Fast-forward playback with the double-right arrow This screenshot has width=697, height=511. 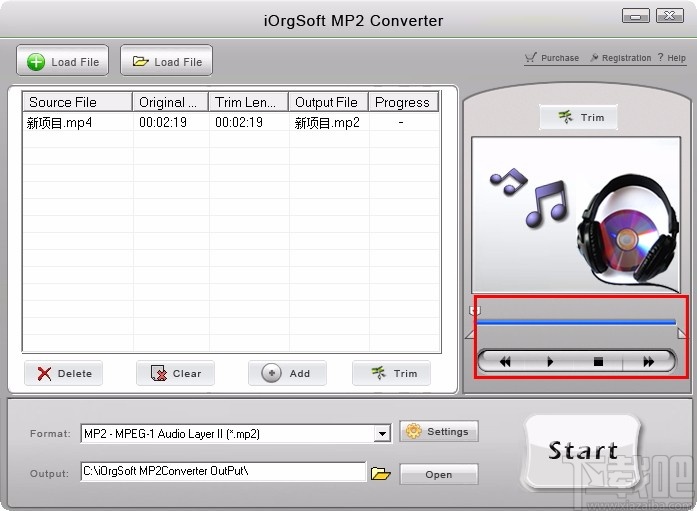pyautogui.click(x=649, y=361)
